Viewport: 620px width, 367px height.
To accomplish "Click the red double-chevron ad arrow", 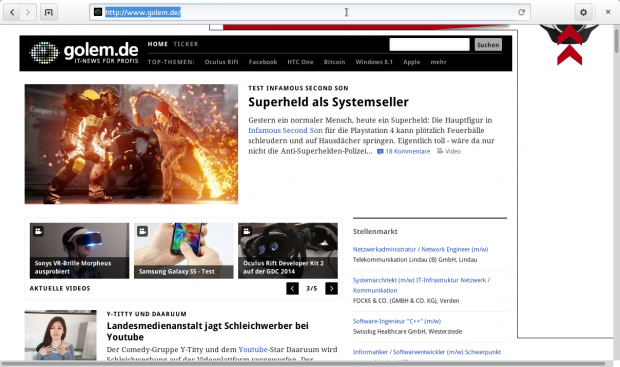I will pos(569,46).
